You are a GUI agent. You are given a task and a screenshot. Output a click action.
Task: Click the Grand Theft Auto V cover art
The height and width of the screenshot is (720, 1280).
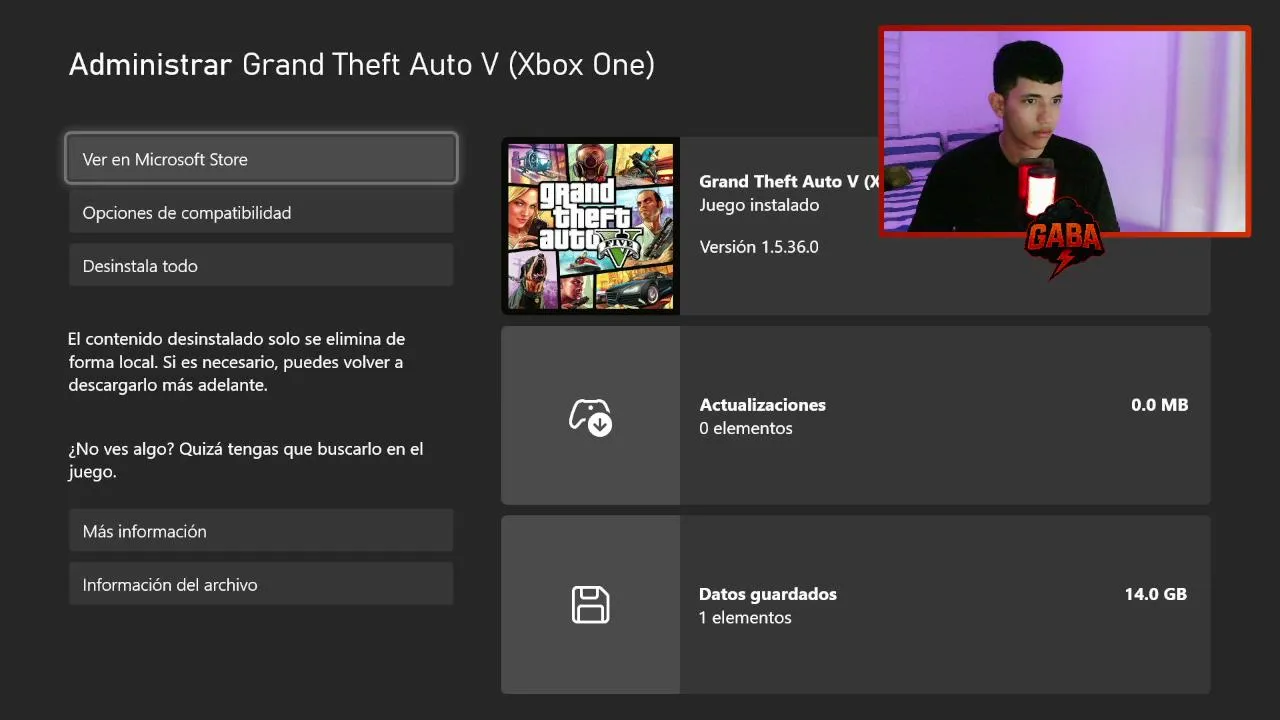coord(590,226)
